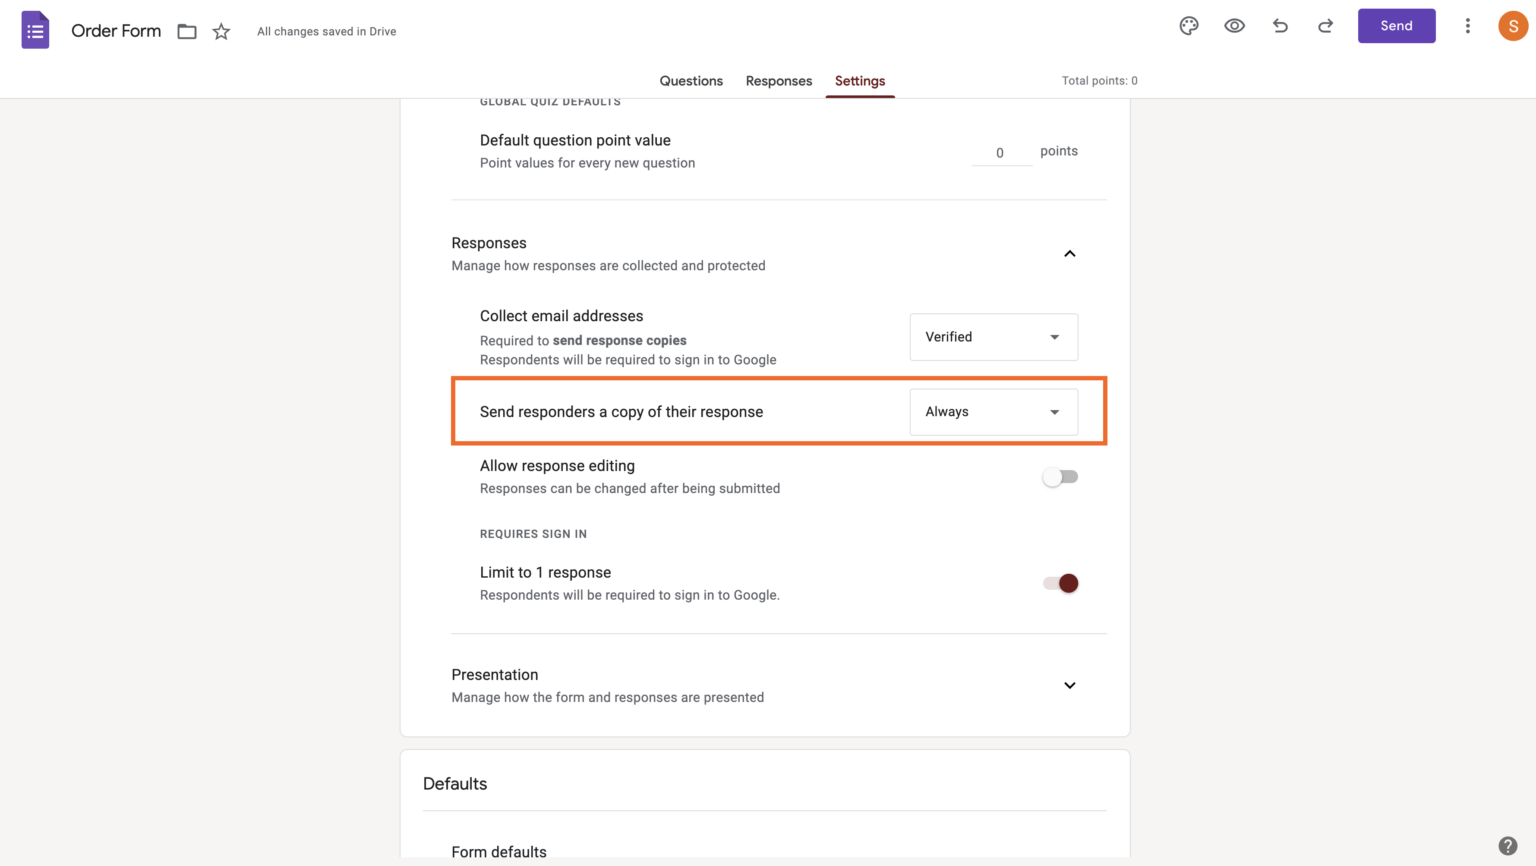1536x866 pixels.
Task: Switch to the Questions tab
Action: (x=691, y=81)
